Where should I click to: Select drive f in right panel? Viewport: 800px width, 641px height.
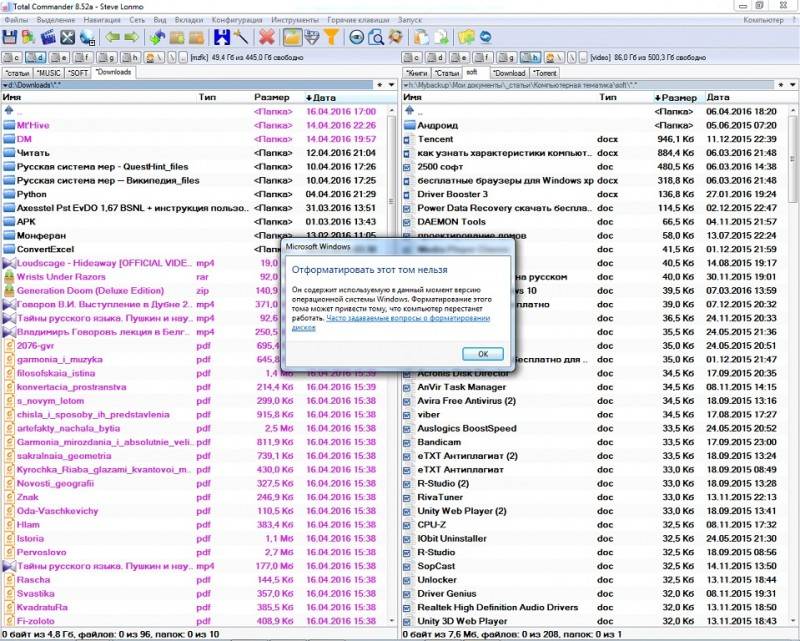[x=482, y=58]
